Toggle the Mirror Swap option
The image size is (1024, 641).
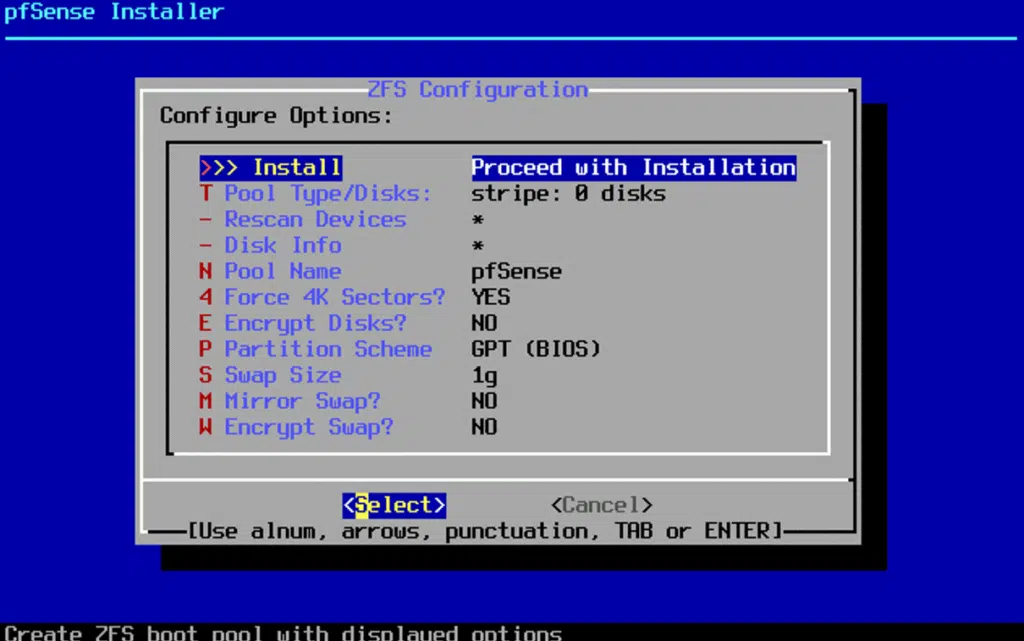(302, 402)
